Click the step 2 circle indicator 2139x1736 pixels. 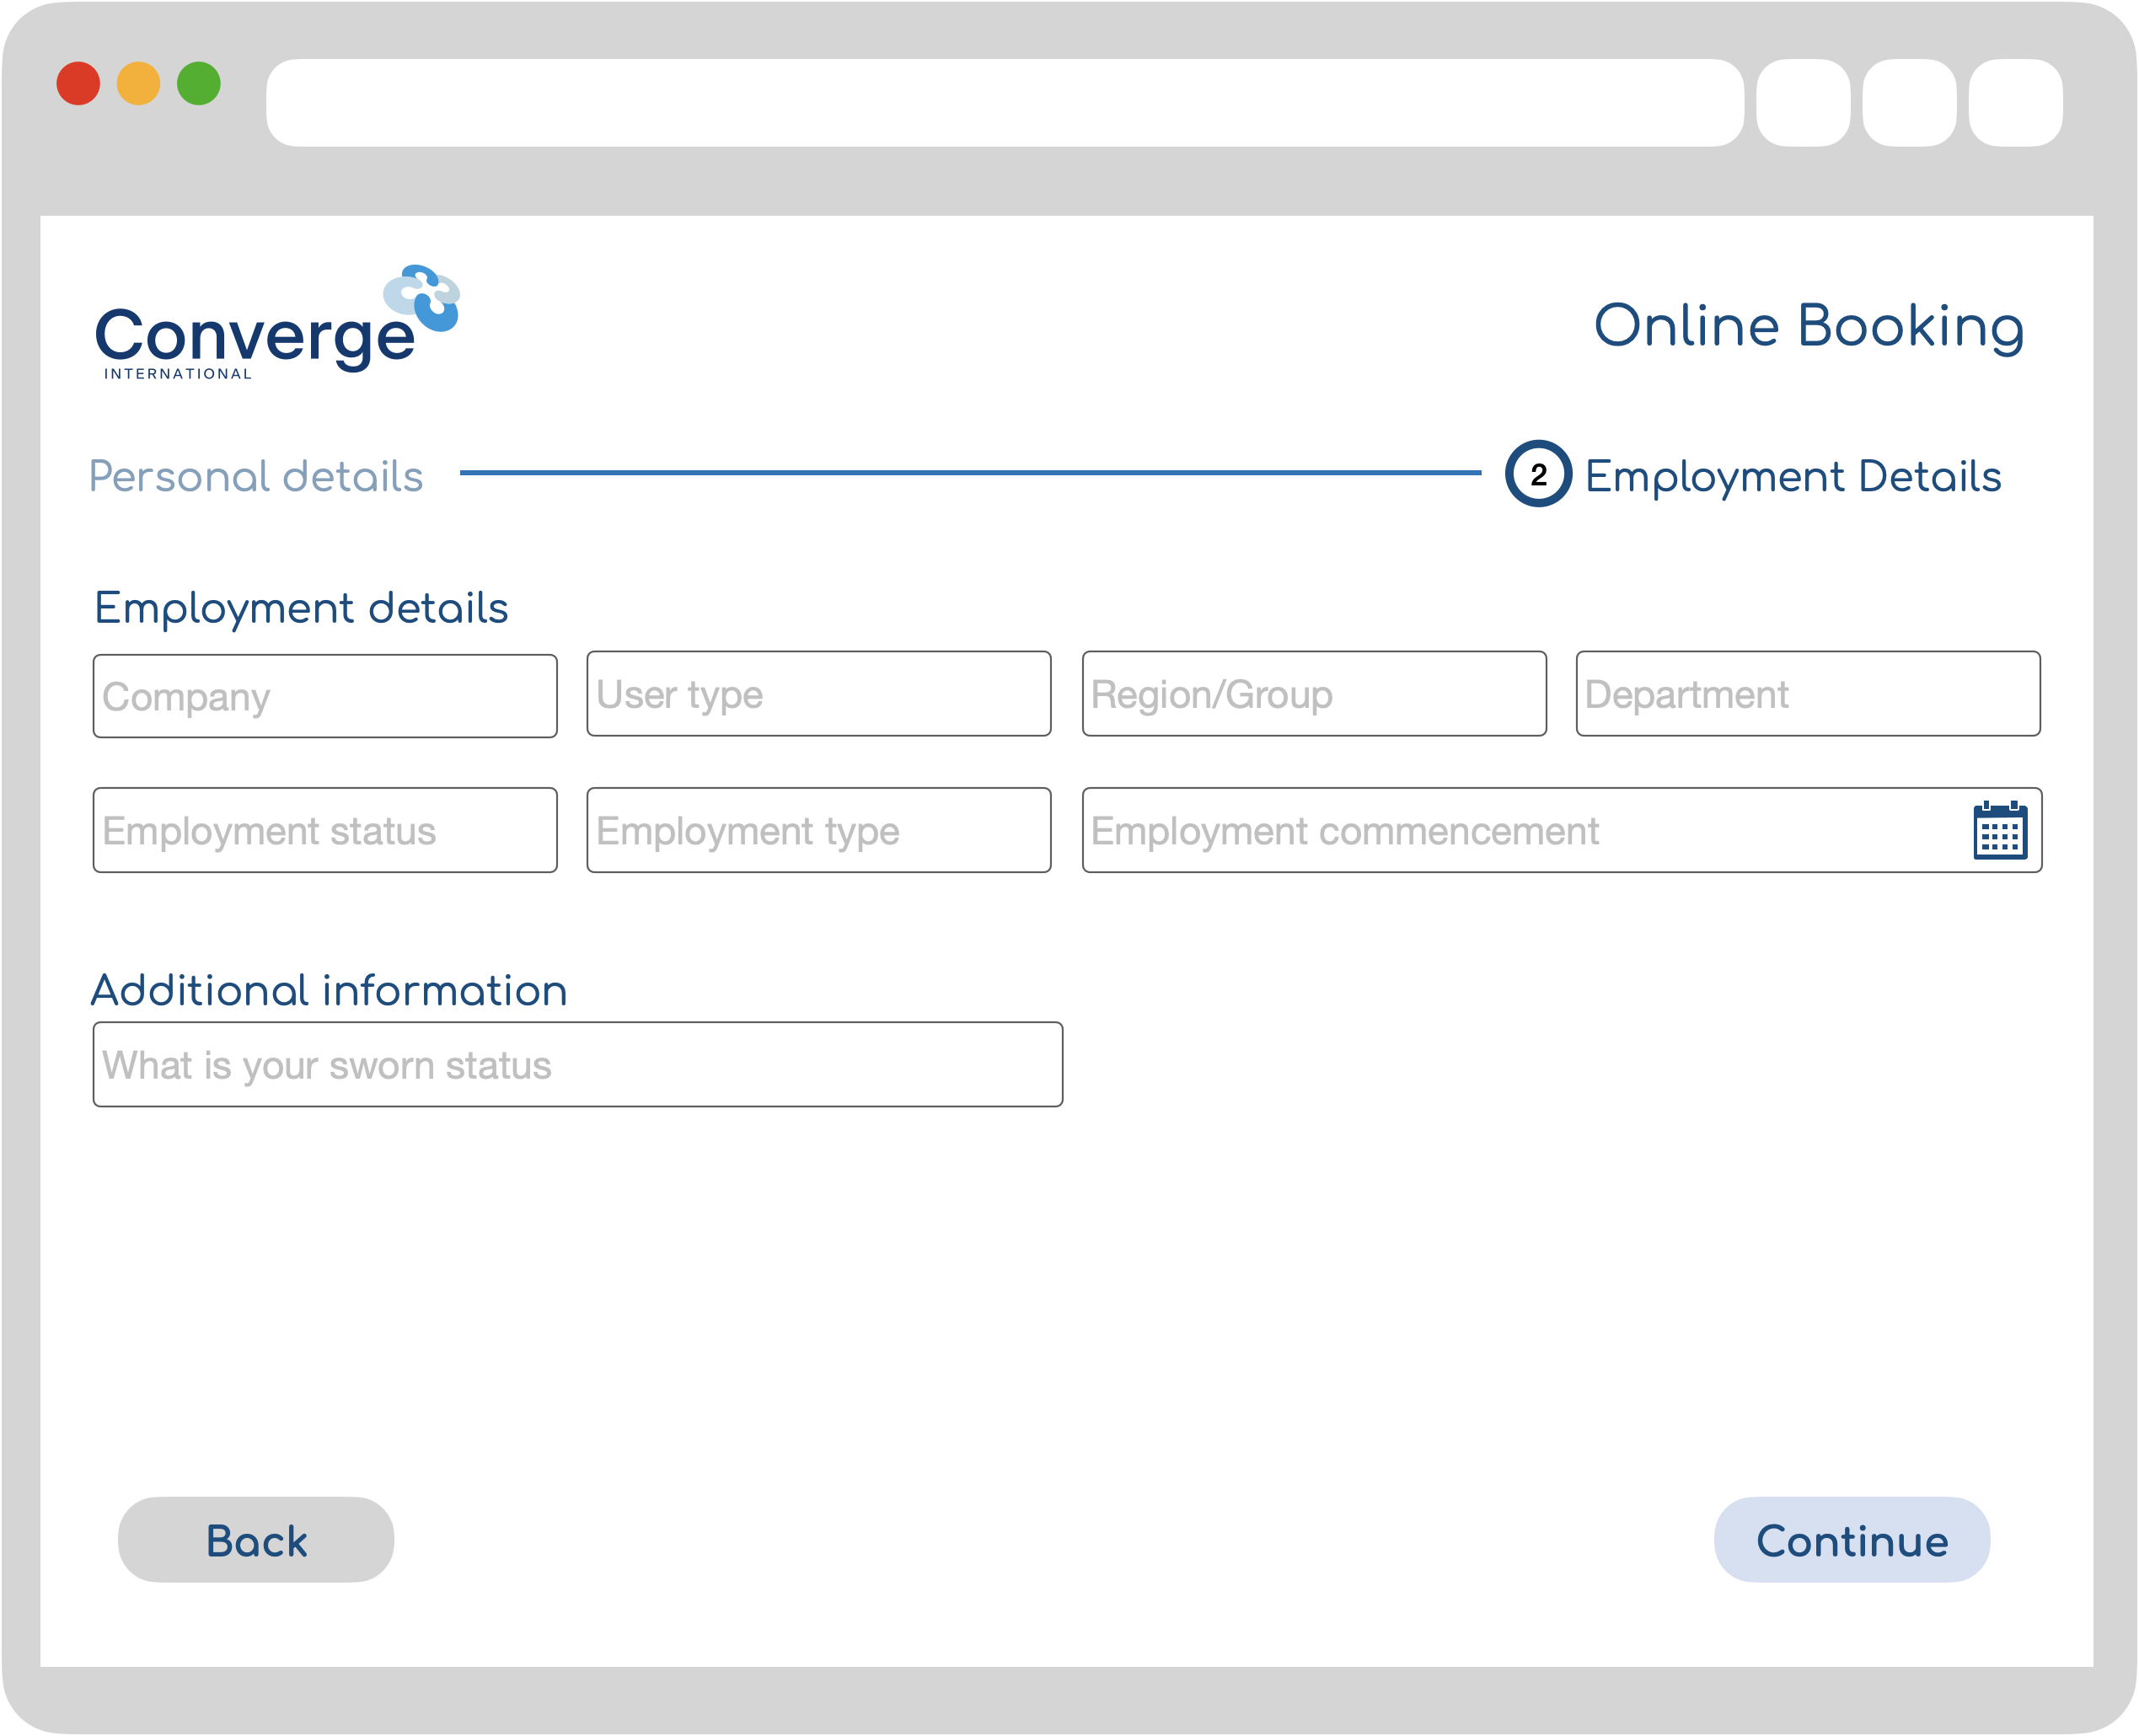point(1538,474)
